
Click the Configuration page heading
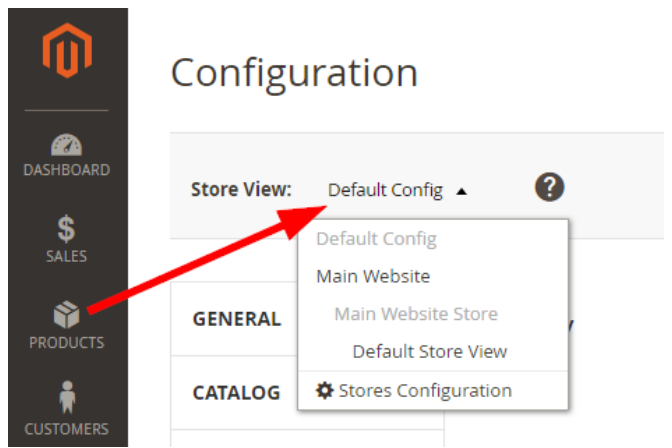[x=294, y=73]
